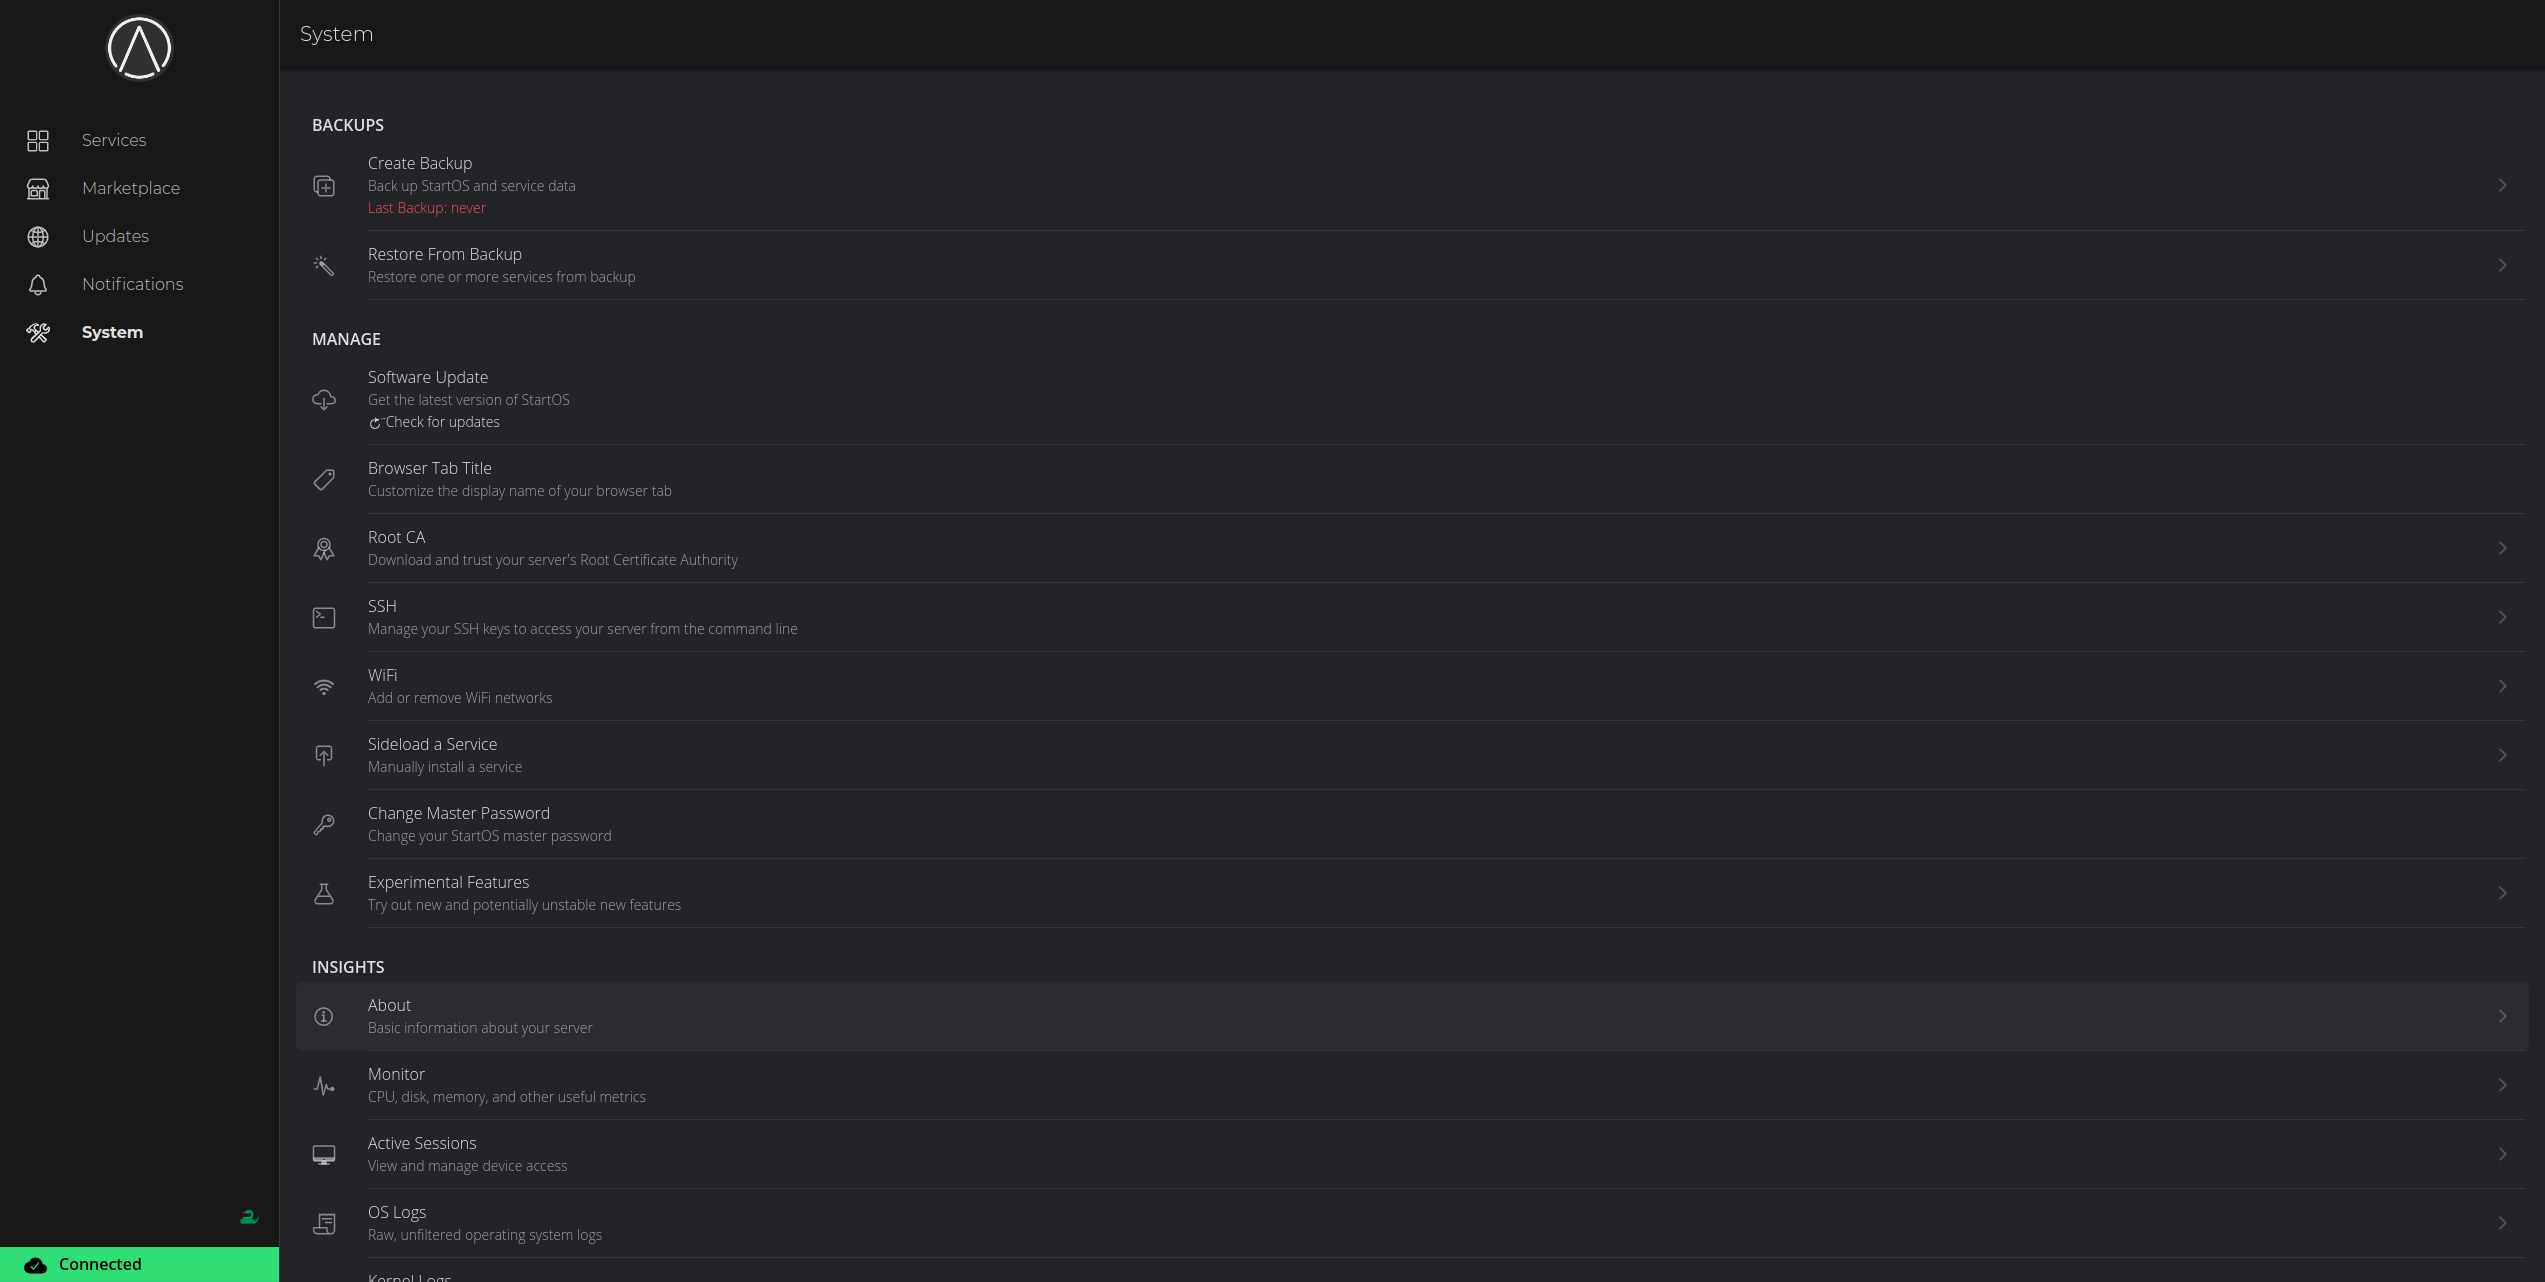Click the OS Logs row chevron

2502,1223
